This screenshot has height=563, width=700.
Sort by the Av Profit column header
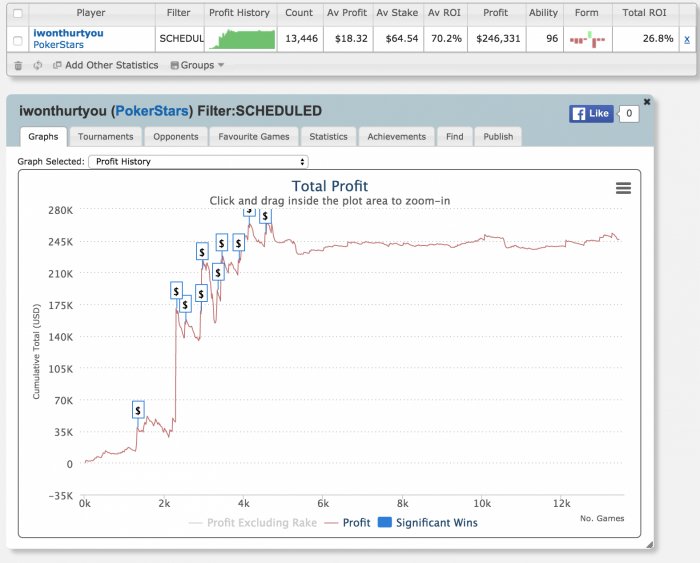[x=347, y=13]
